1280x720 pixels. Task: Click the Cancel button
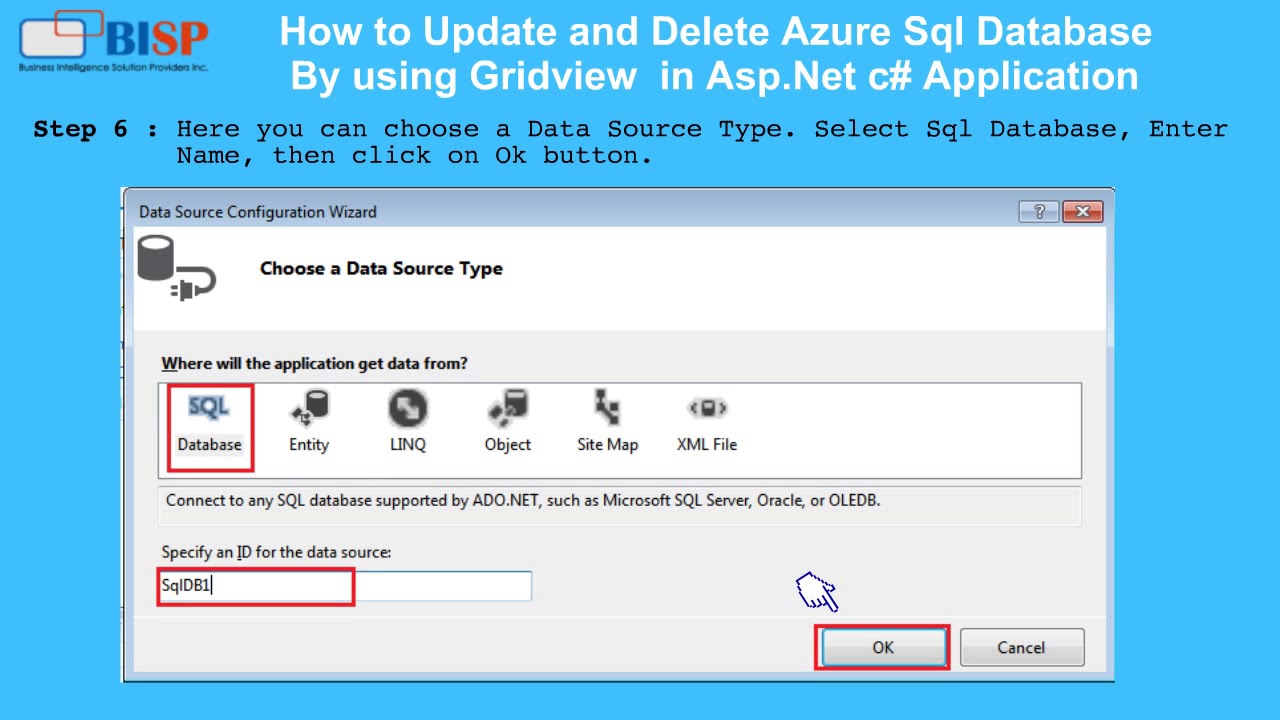tap(1021, 648)
